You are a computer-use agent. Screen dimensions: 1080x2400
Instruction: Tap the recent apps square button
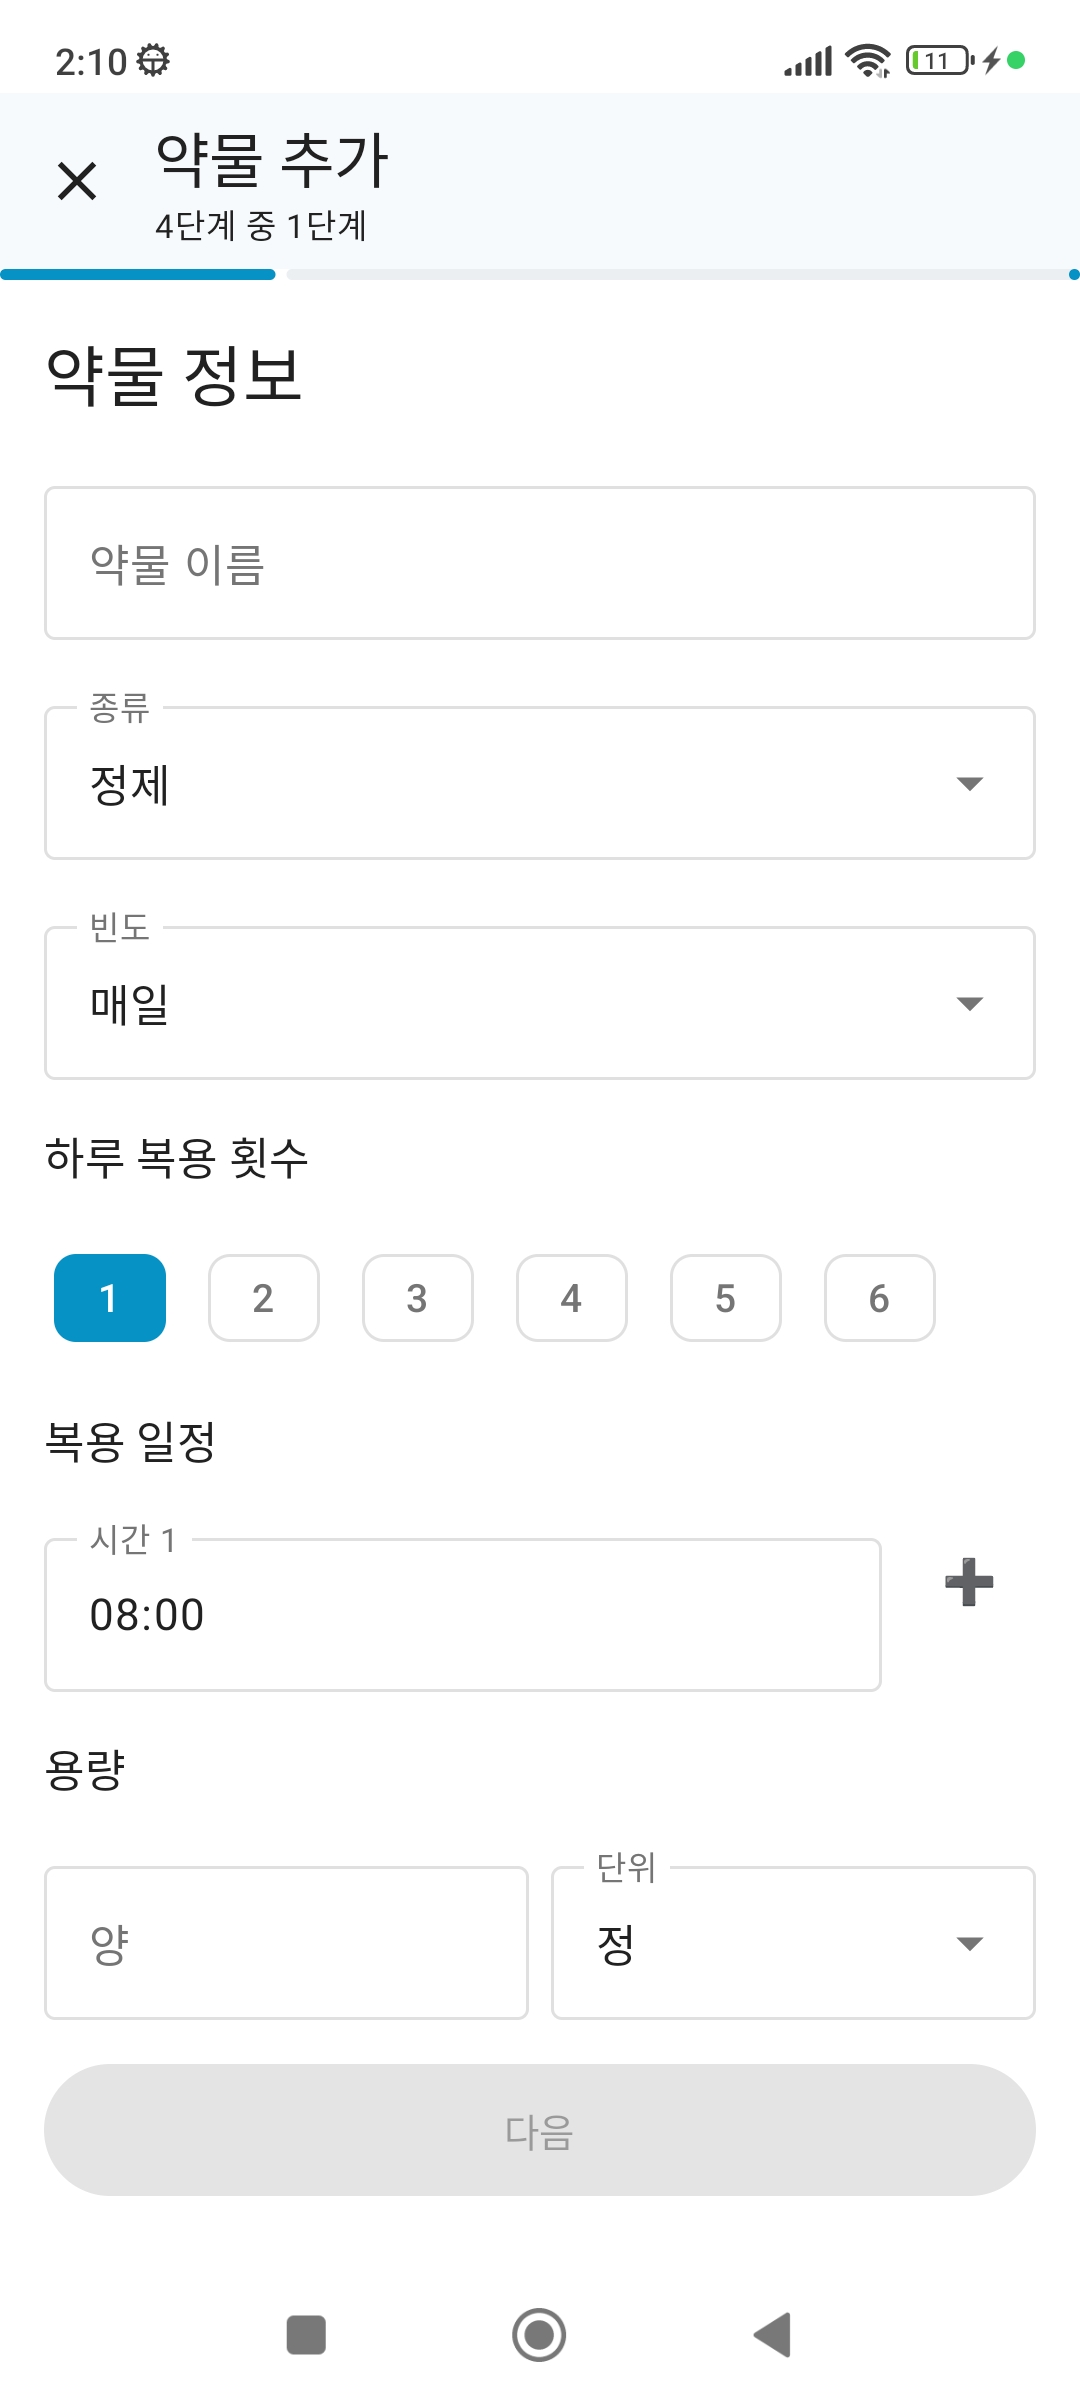(x=306, y=2335)
